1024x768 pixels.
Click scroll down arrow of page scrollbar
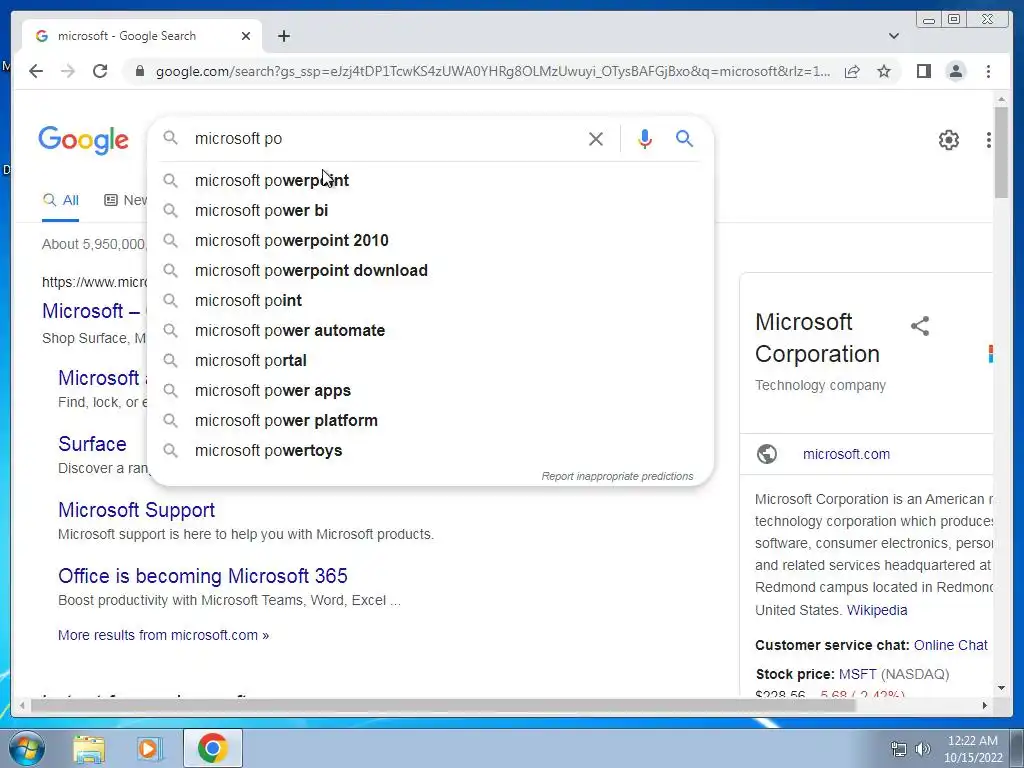1001,688
